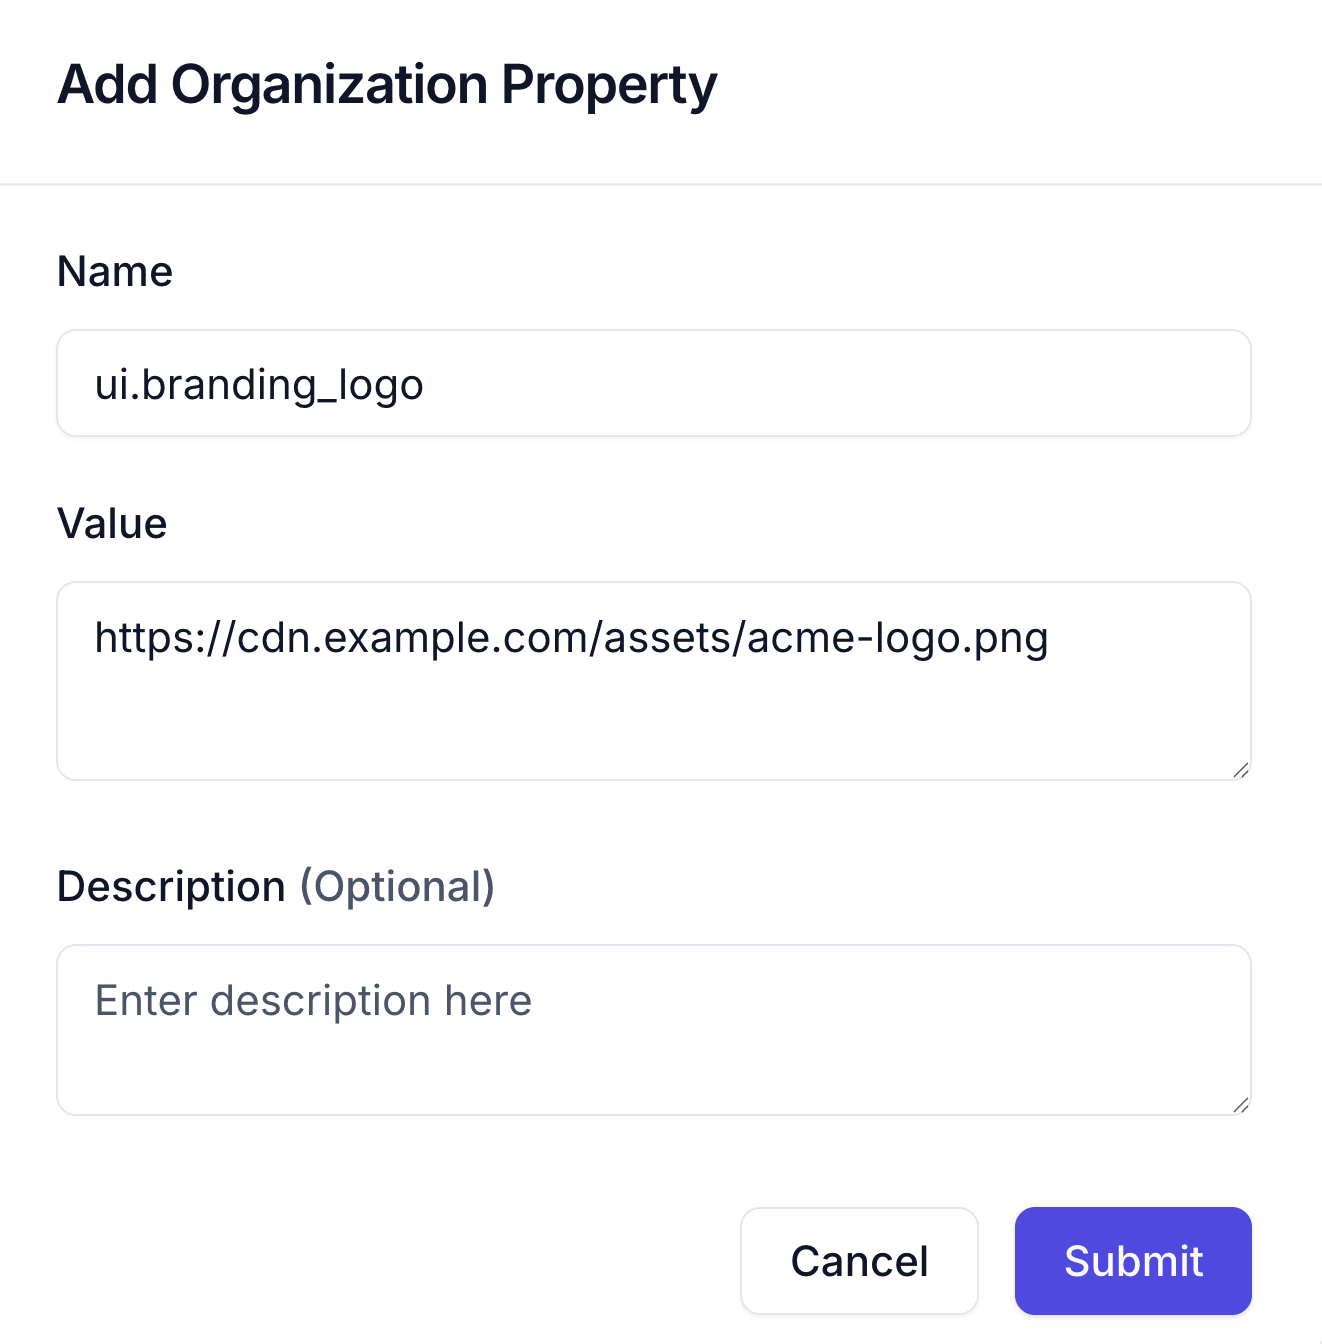Viewport: 1322px width, 1344px height.
Task: Click the divider line under the title
Action: click(660, 184)
